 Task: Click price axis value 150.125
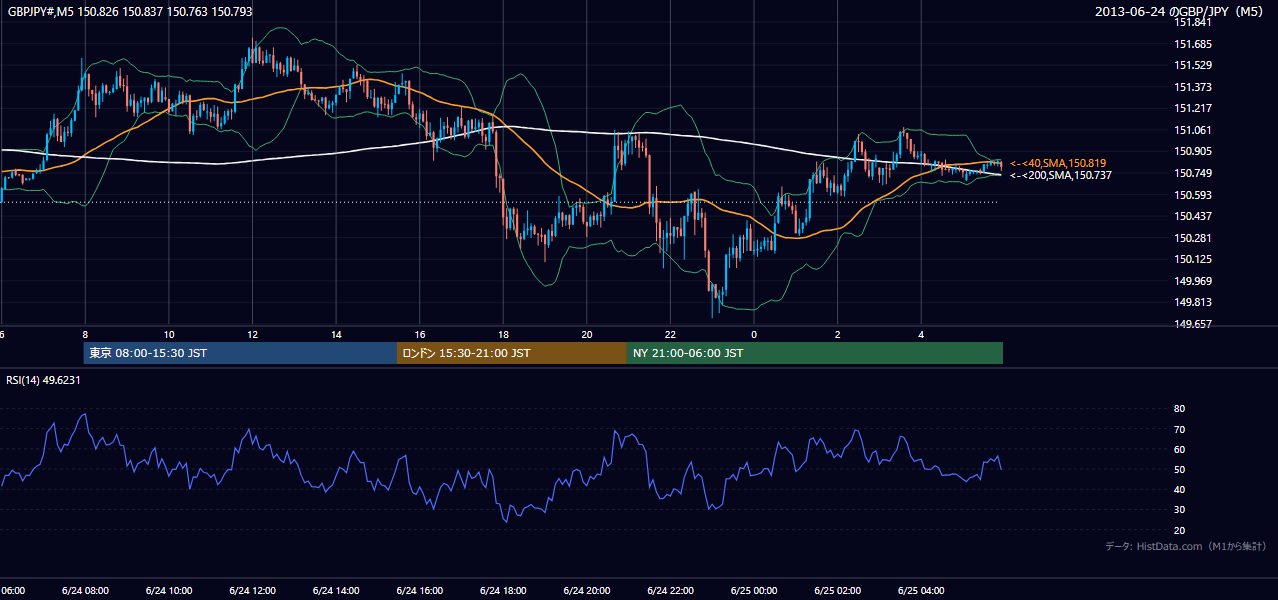[x=1194, y=259]
